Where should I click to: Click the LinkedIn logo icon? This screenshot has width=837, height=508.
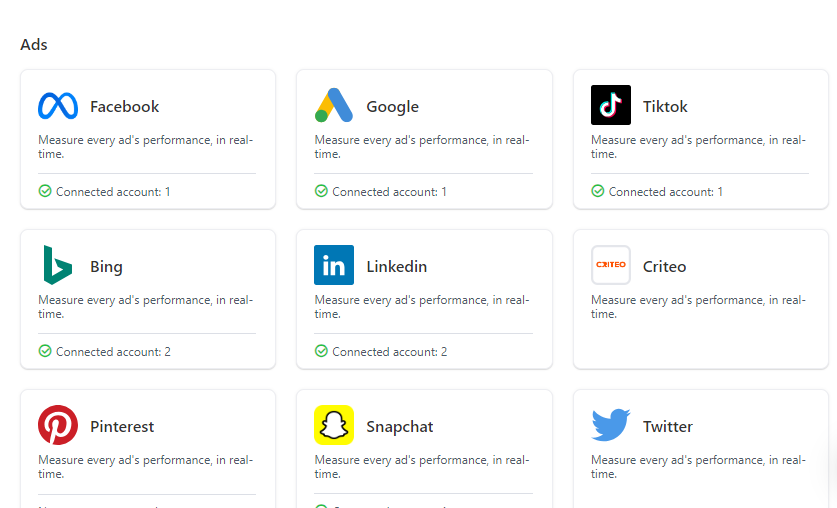coord(334,266)
